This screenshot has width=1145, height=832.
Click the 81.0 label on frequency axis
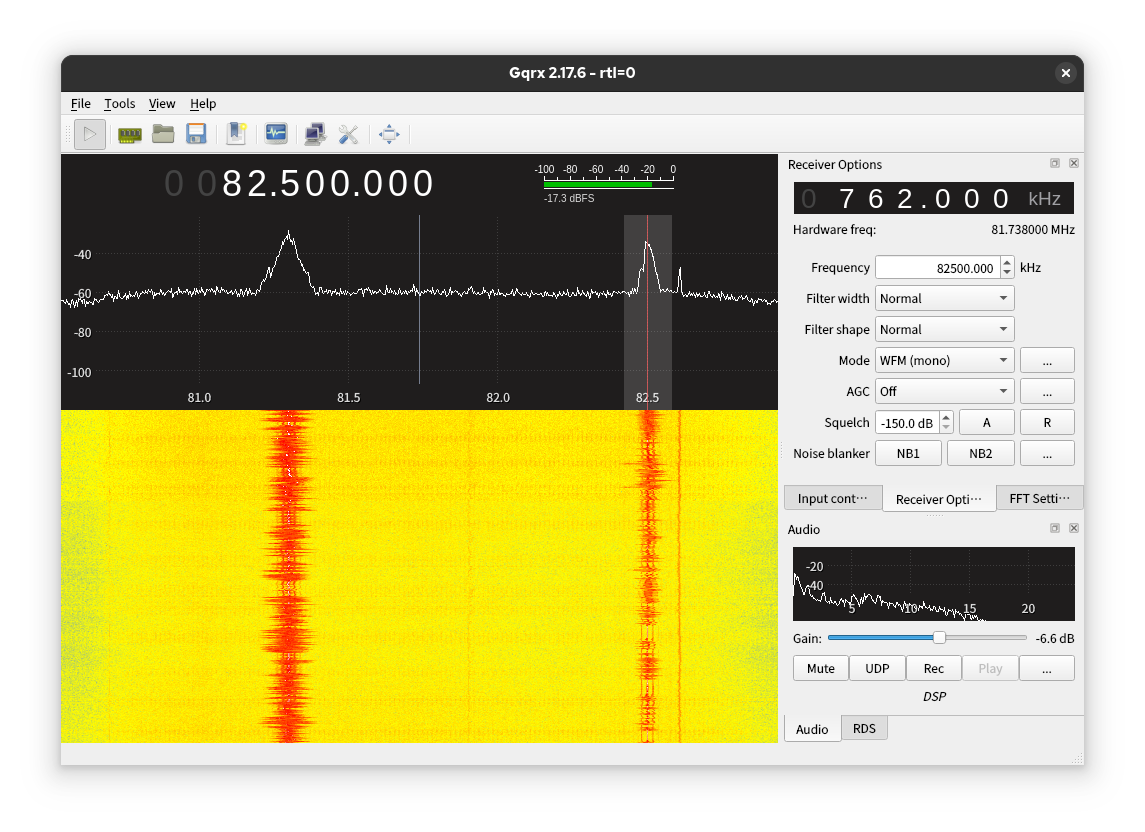click(199, 397)
